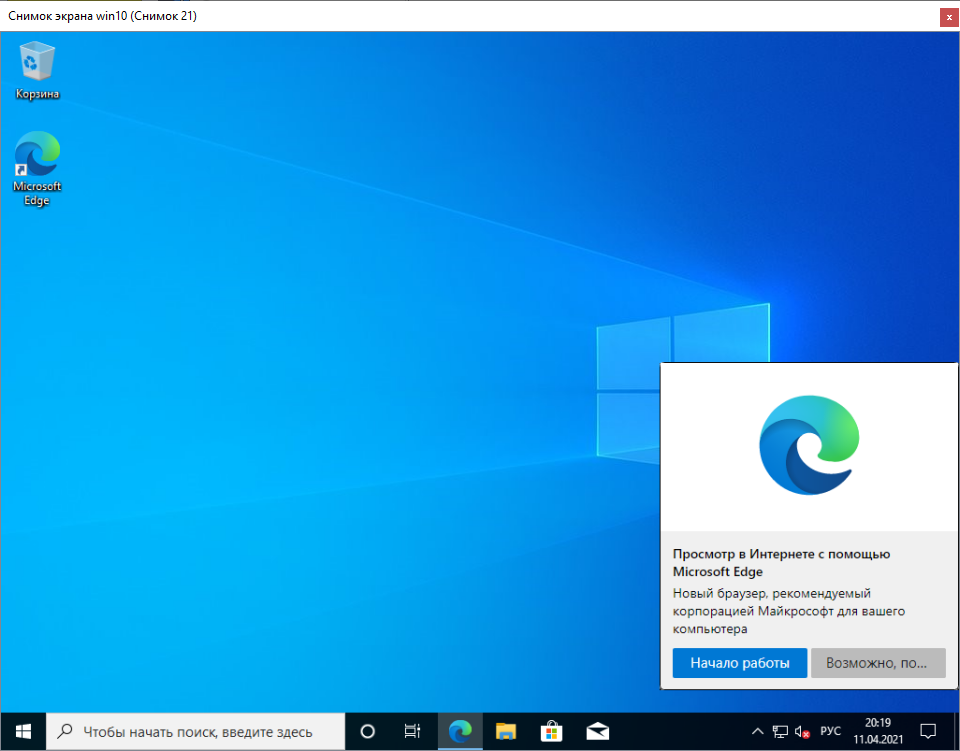The width and height of the screenshot is (960, 751).
Task: Click the Edge logo in the notification popup
Action: tap(809, 446)
